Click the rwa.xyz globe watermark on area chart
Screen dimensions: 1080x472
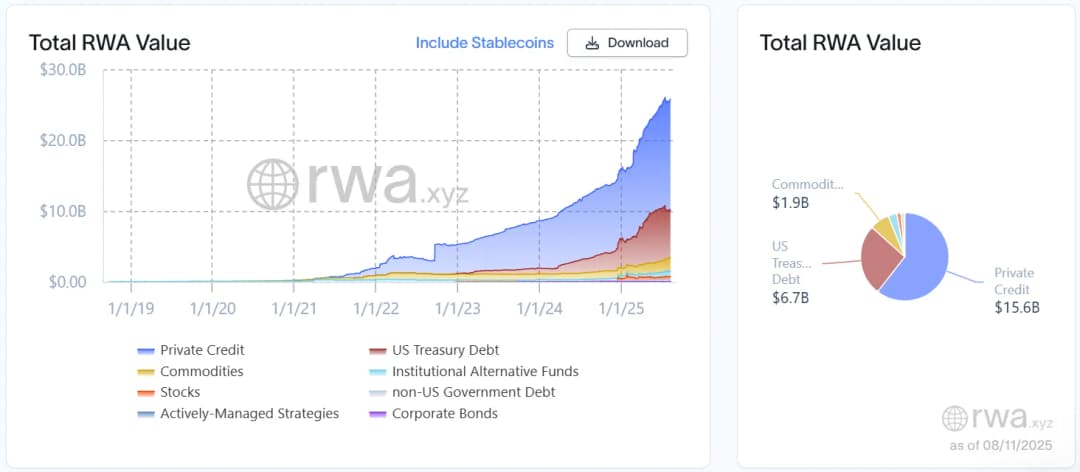click(x=272, y=183)
